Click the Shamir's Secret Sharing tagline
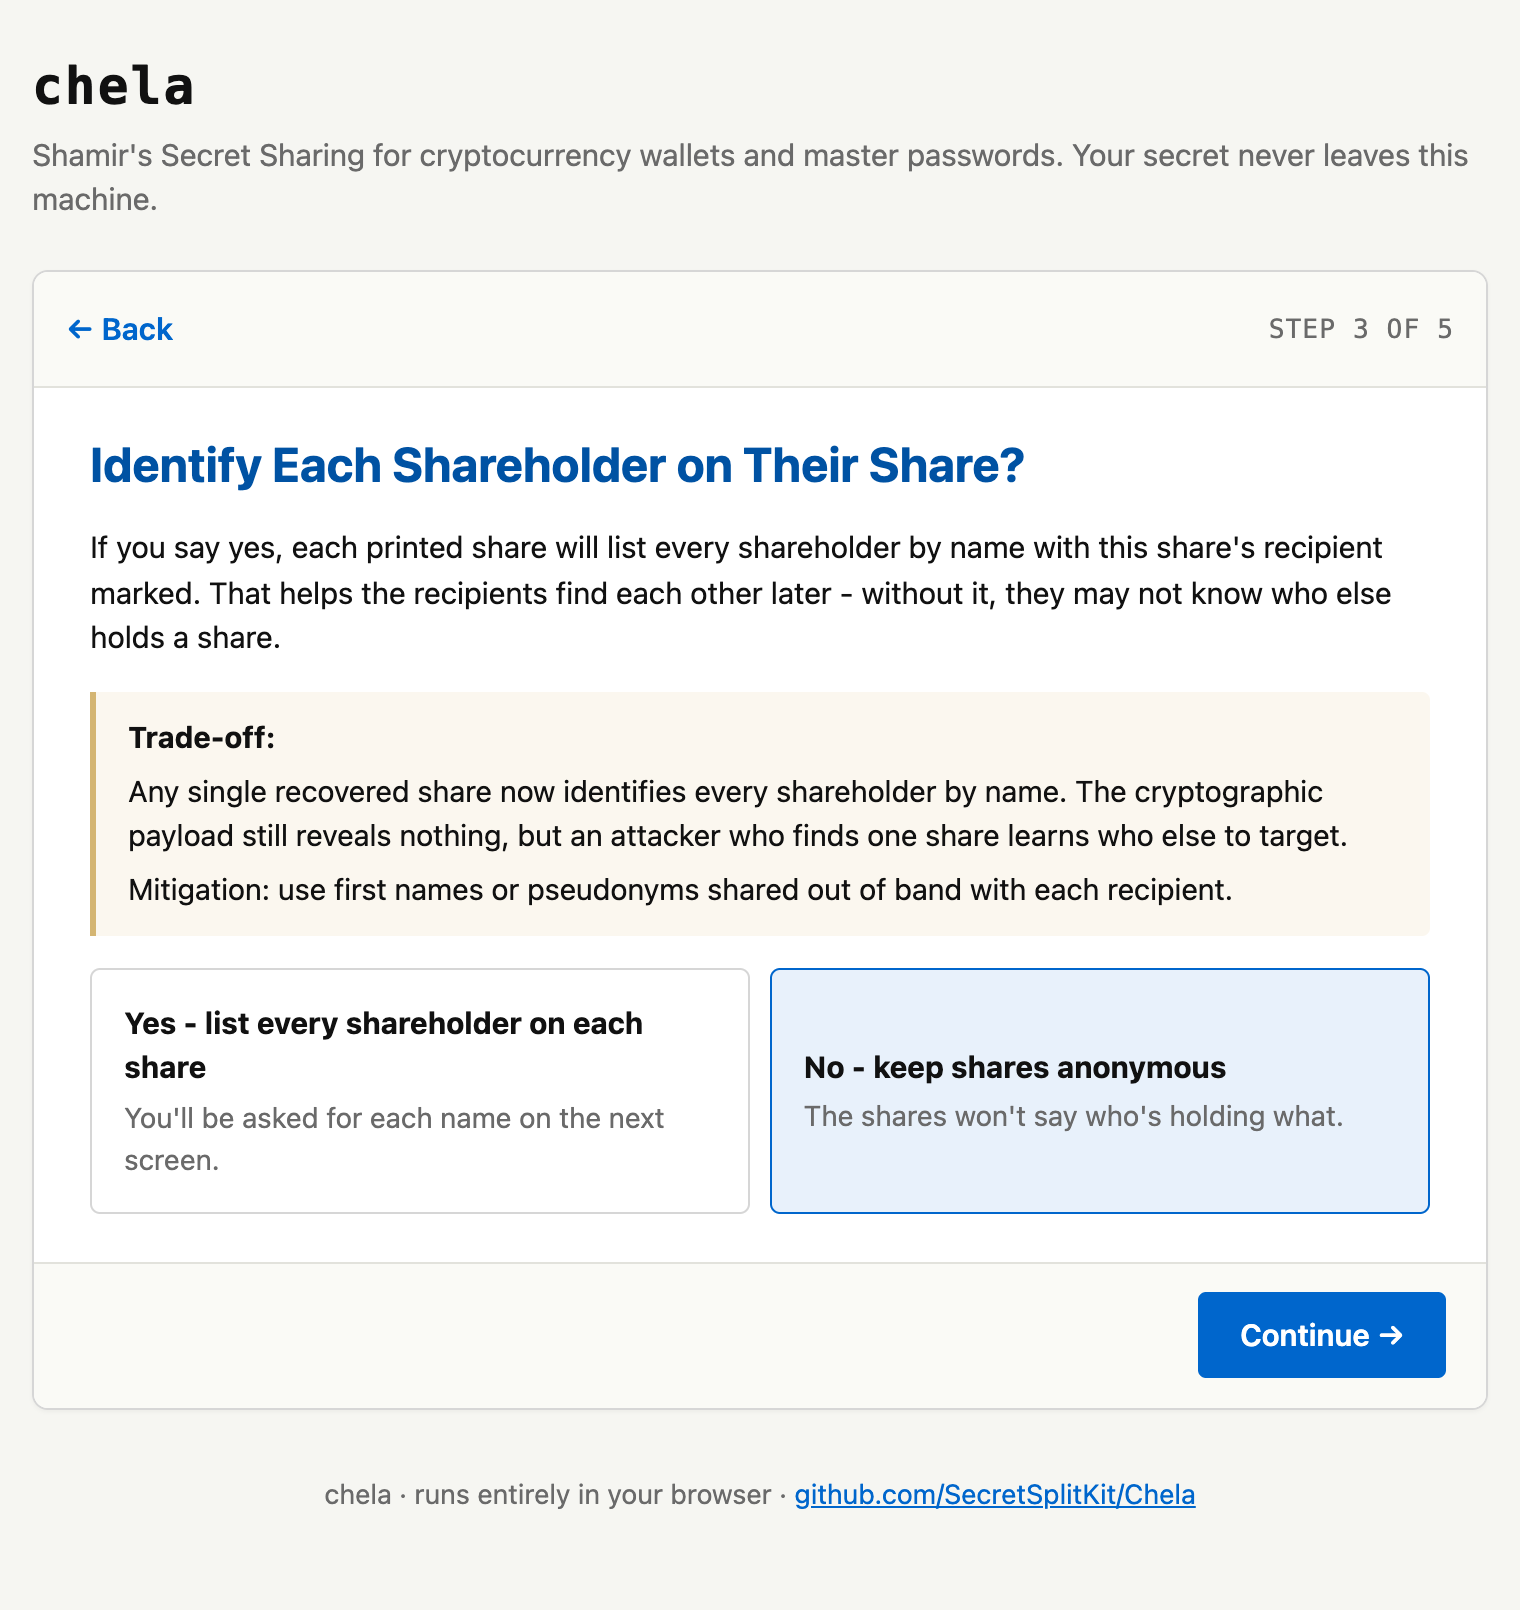1520x1610 pixels. [x=750, y=177]
